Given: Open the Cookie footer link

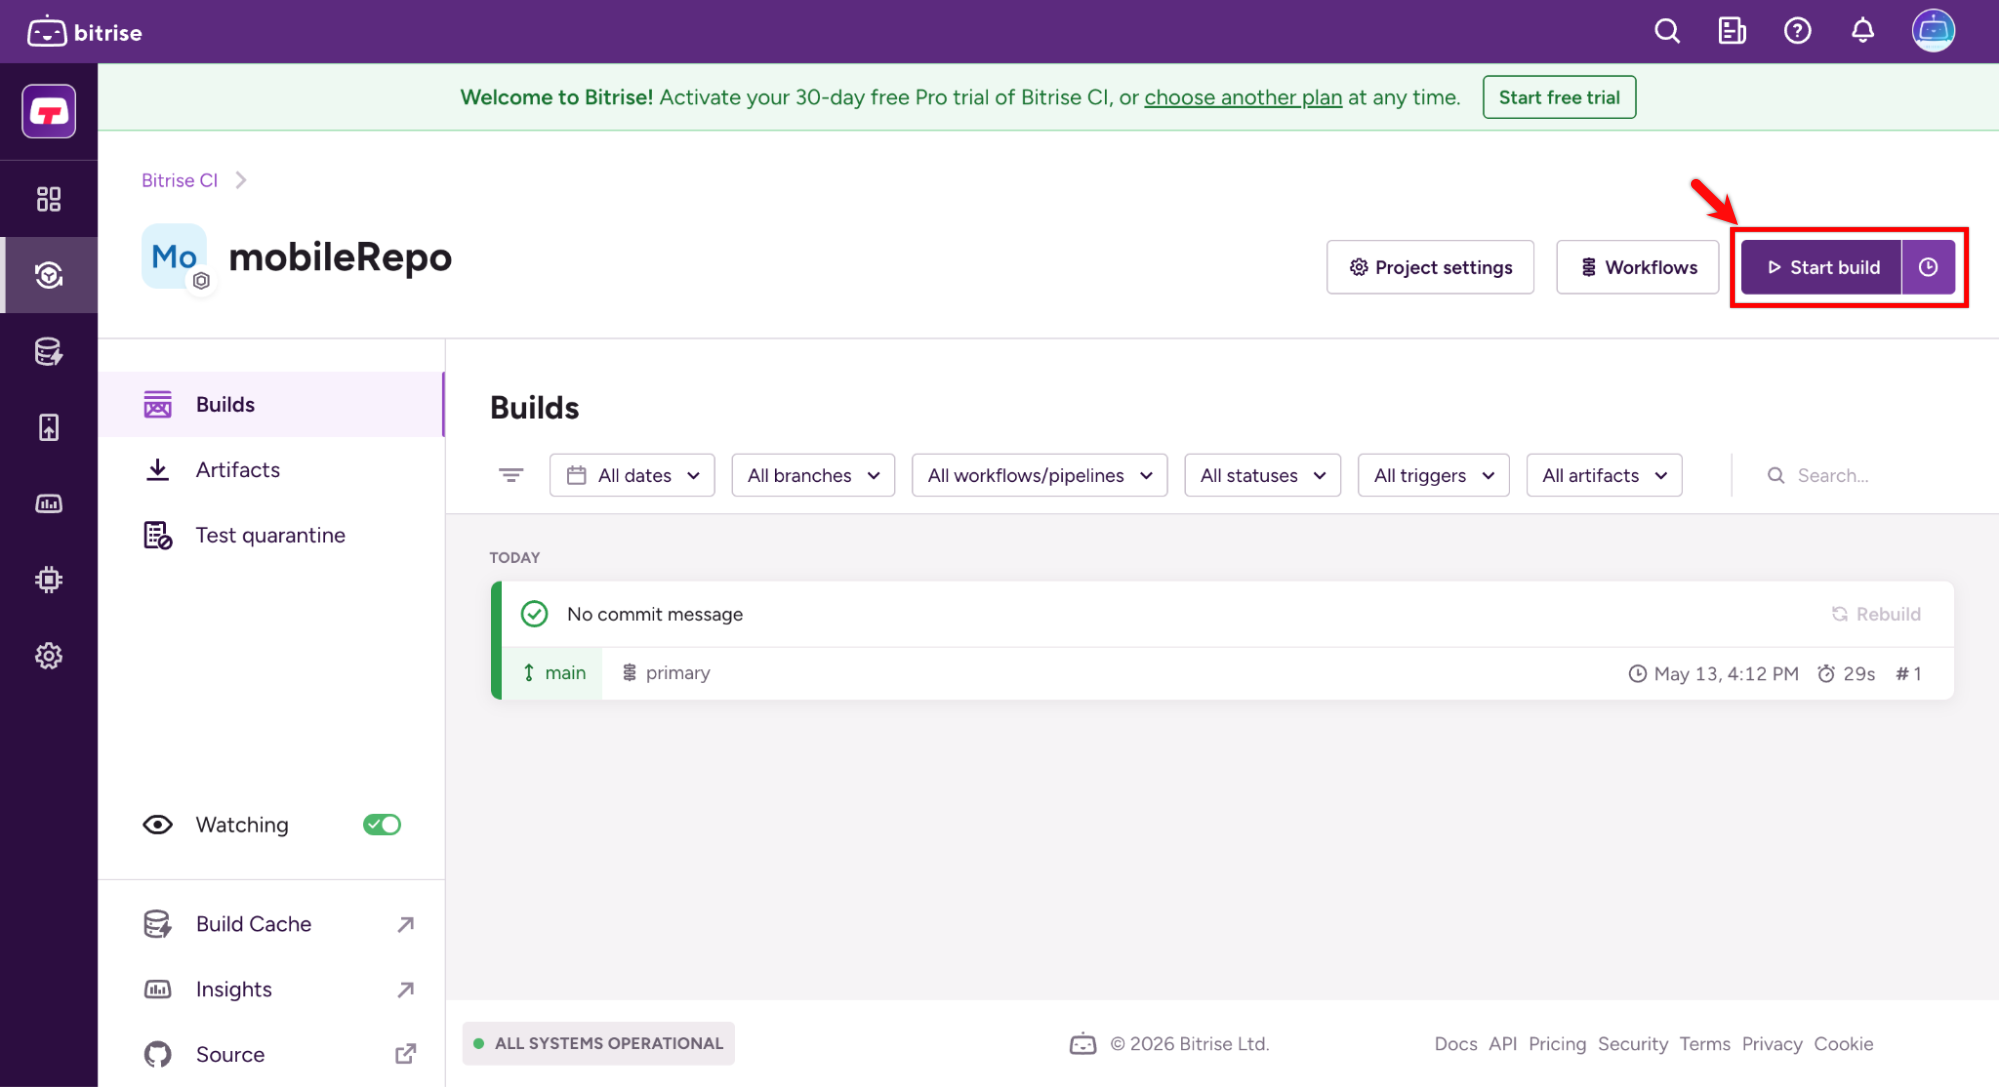Looking at the screenshot, I should [x=1844, y=1044].
